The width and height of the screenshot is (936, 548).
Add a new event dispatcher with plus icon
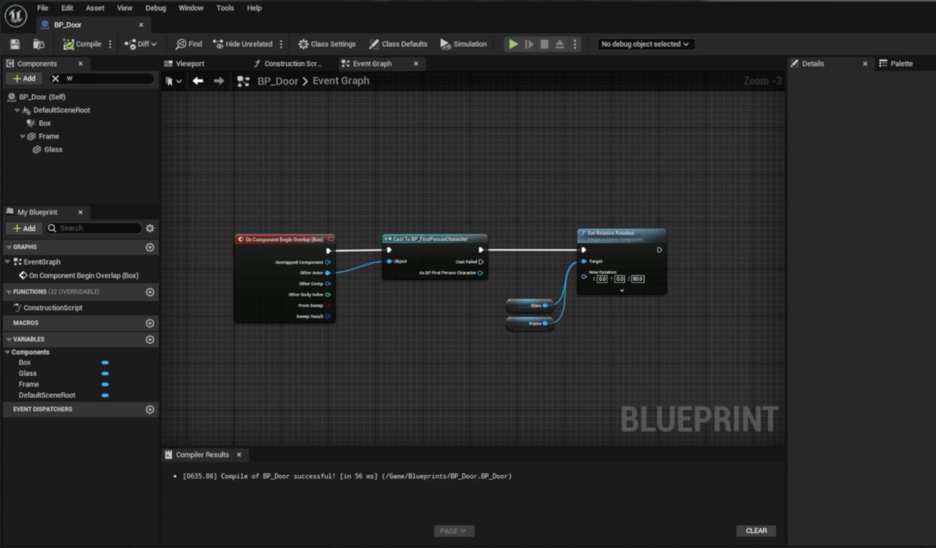(x=150, y=410)
